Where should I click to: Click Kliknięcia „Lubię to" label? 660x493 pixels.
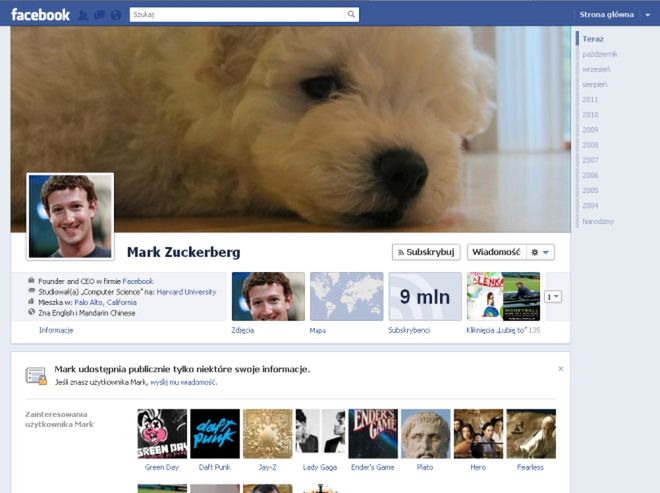[497, 330]
